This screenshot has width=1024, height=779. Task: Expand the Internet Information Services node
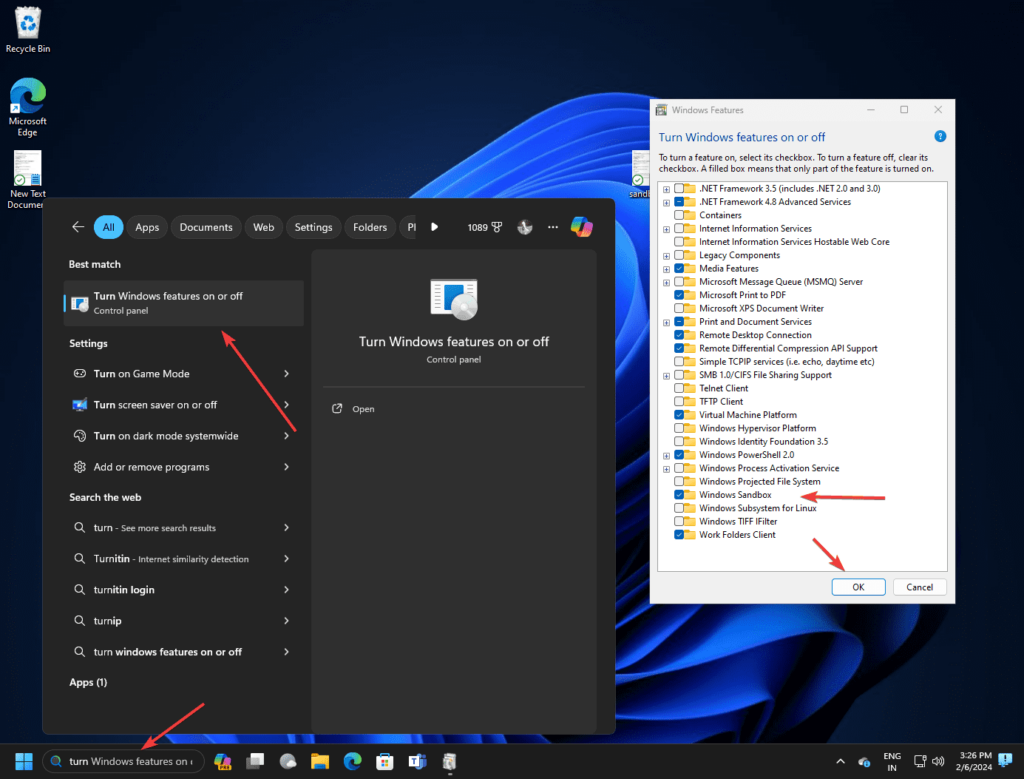tap(666, 229)
